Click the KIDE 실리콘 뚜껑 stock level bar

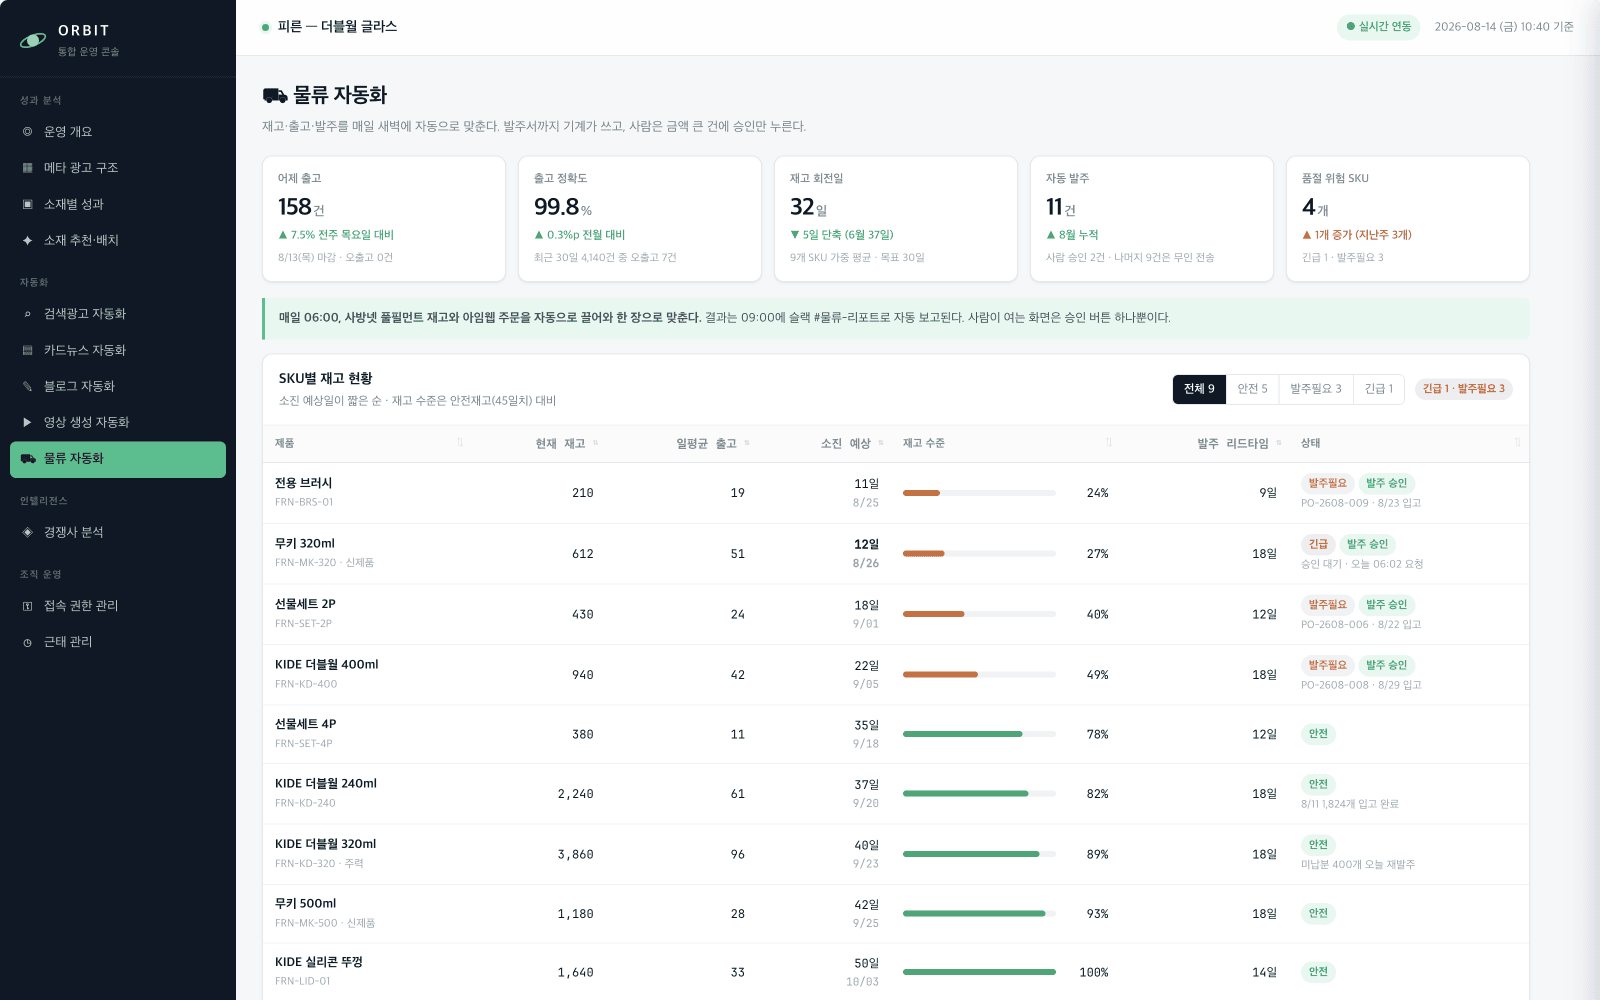[x=979, y=972]
